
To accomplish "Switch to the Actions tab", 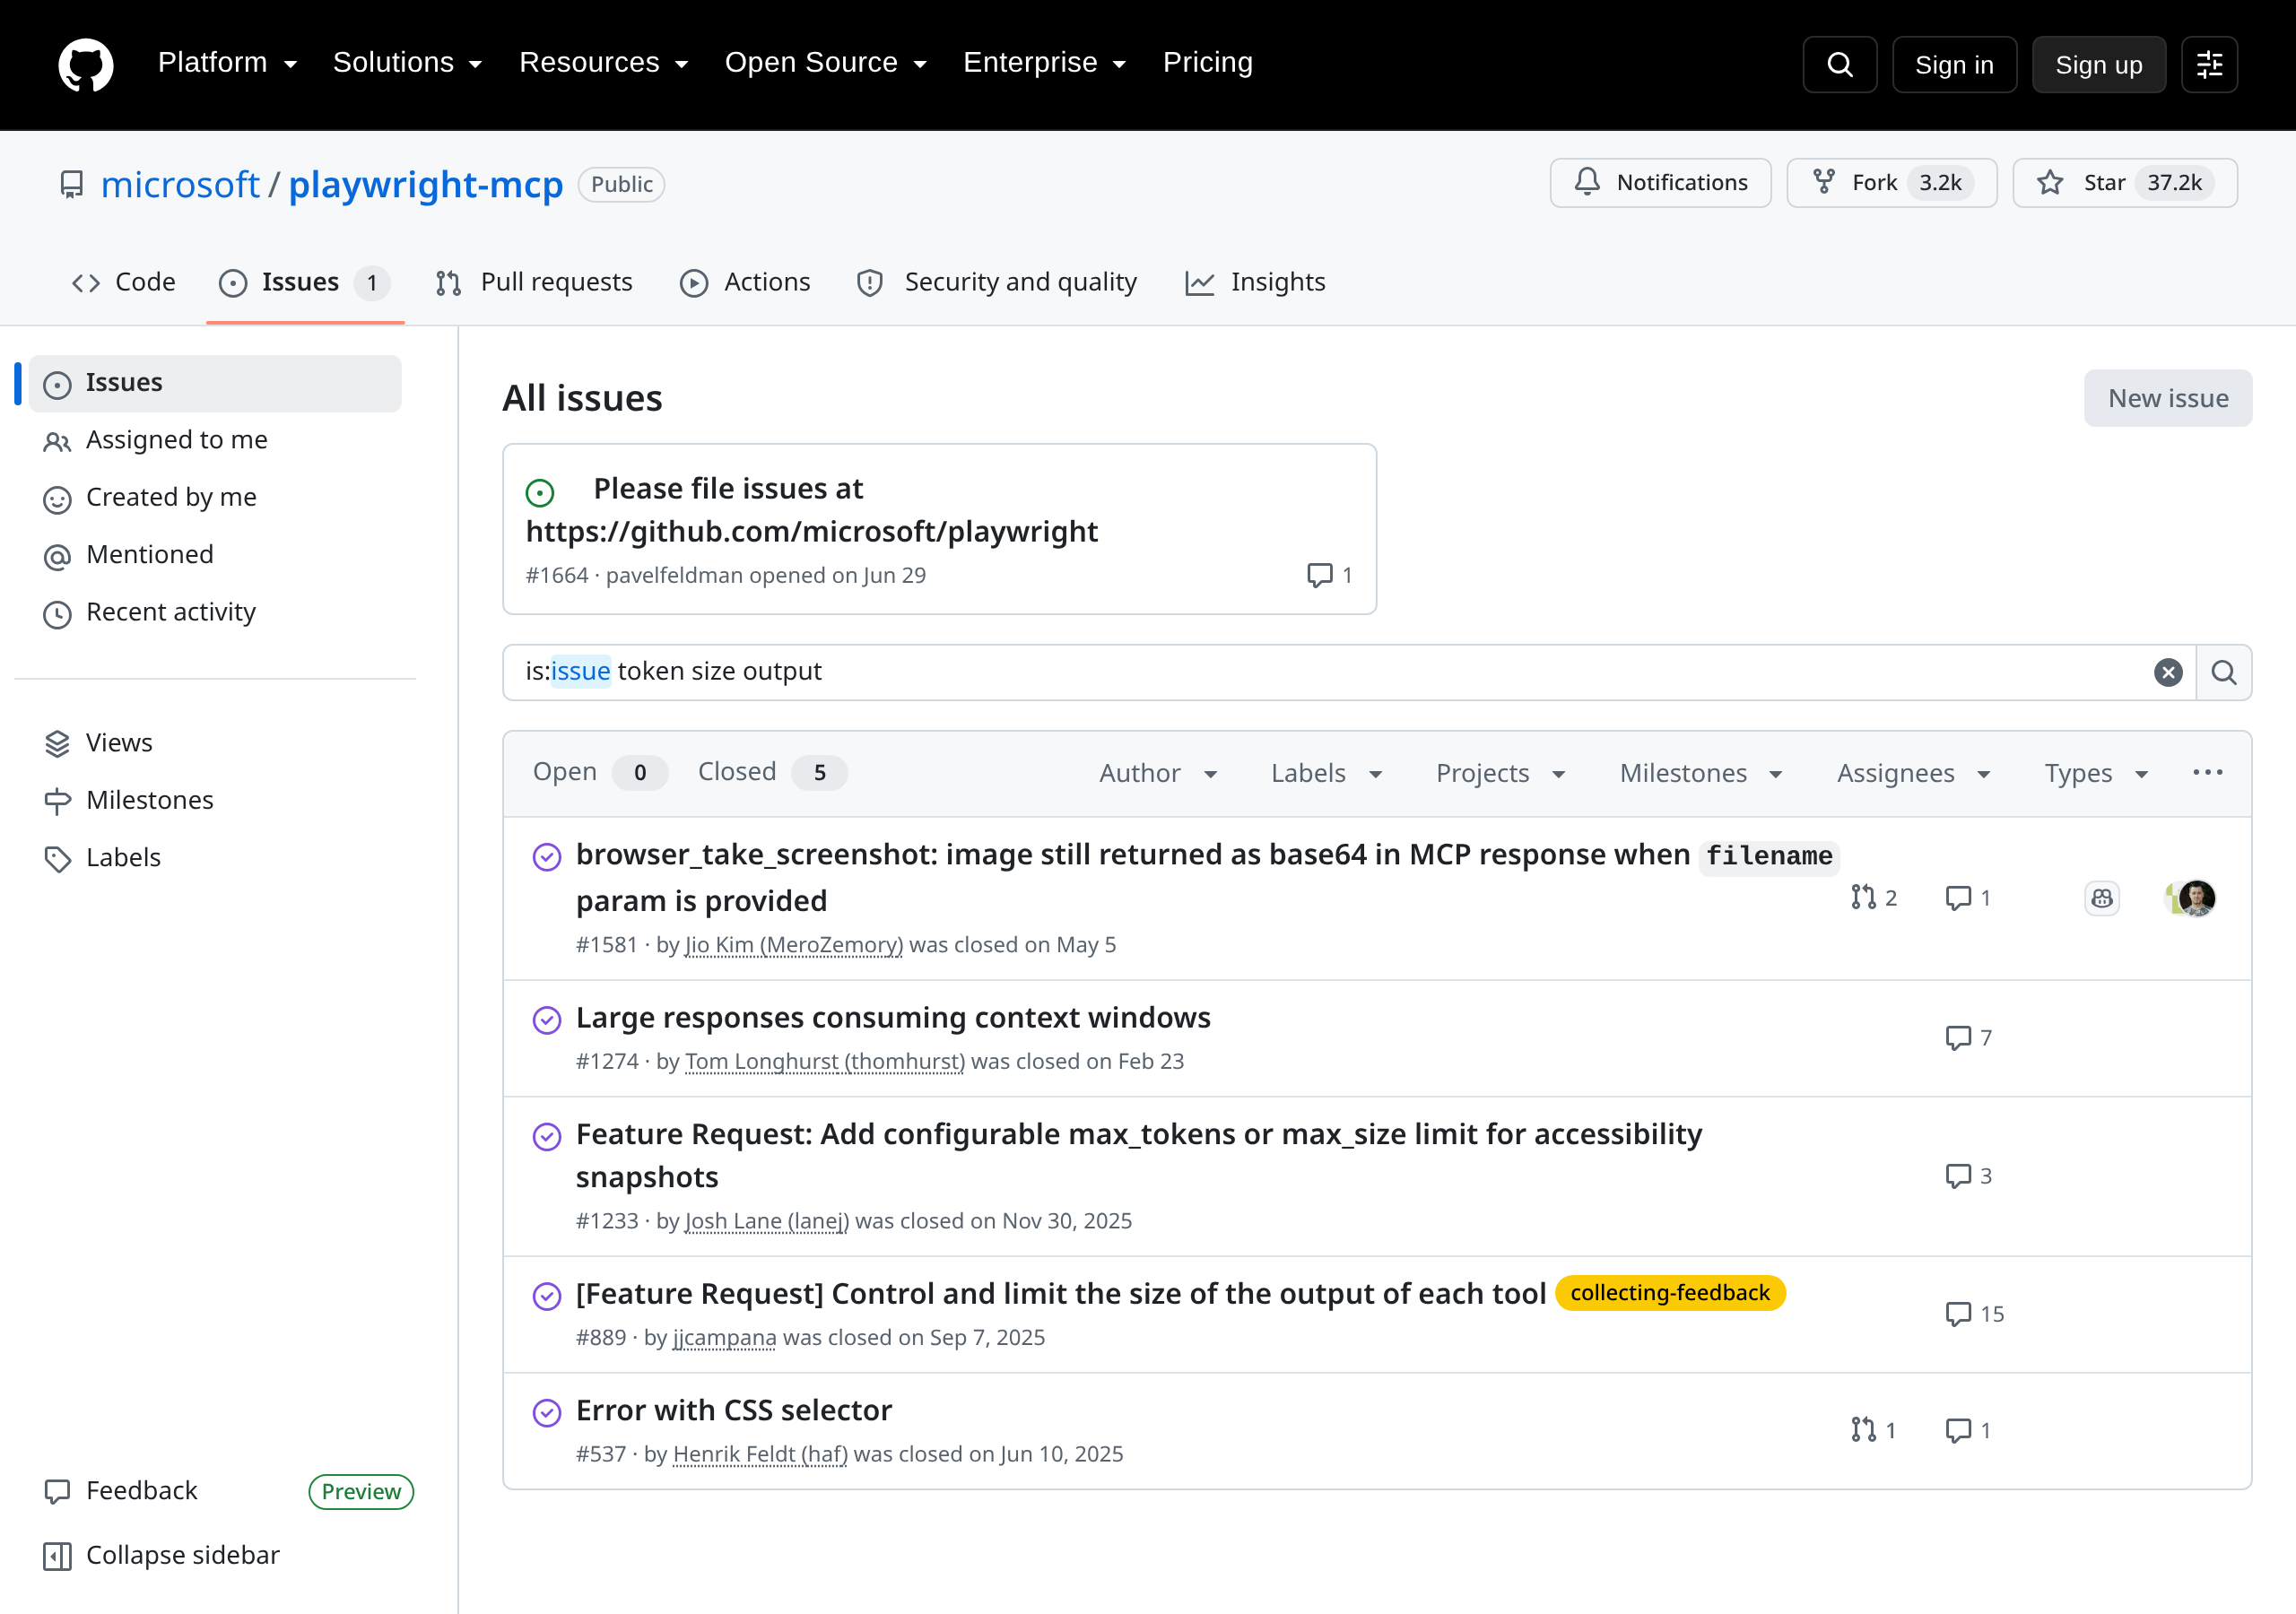I will click(745, 282).
